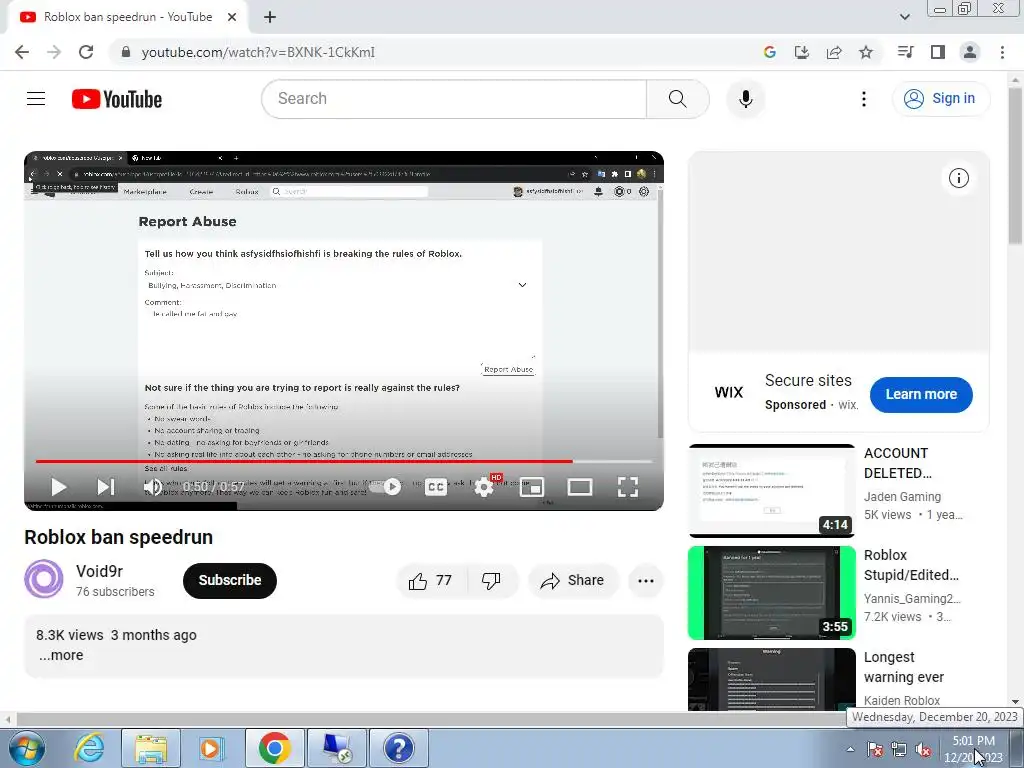The height and width of the screenshot is (768, 1024).
Task: Dislike the video with thumbs down
Action: tap(492, 581)
